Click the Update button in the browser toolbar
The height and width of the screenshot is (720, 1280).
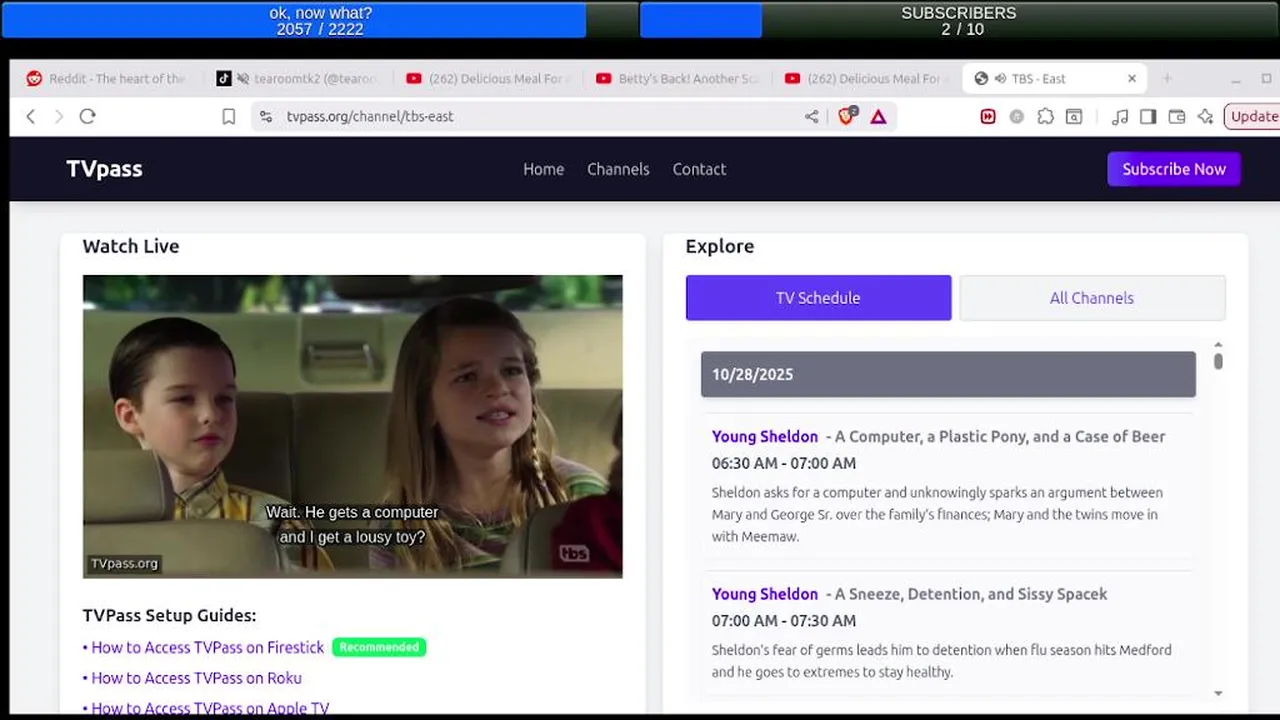click(1252, 117)
